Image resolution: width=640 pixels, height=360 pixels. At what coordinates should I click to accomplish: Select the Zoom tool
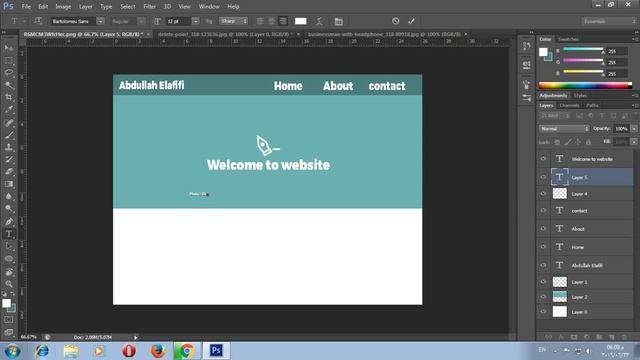click(x=9, y=284)
